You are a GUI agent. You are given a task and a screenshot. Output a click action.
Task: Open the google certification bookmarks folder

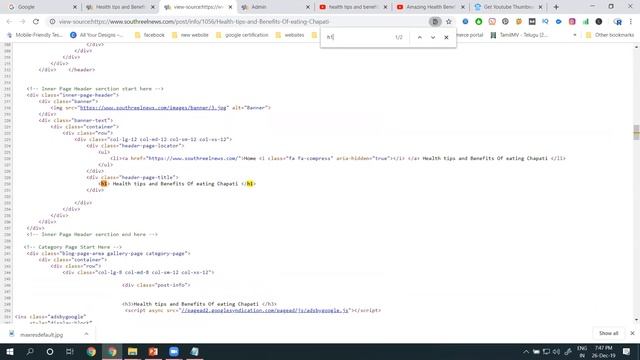[x=242, y=35]
